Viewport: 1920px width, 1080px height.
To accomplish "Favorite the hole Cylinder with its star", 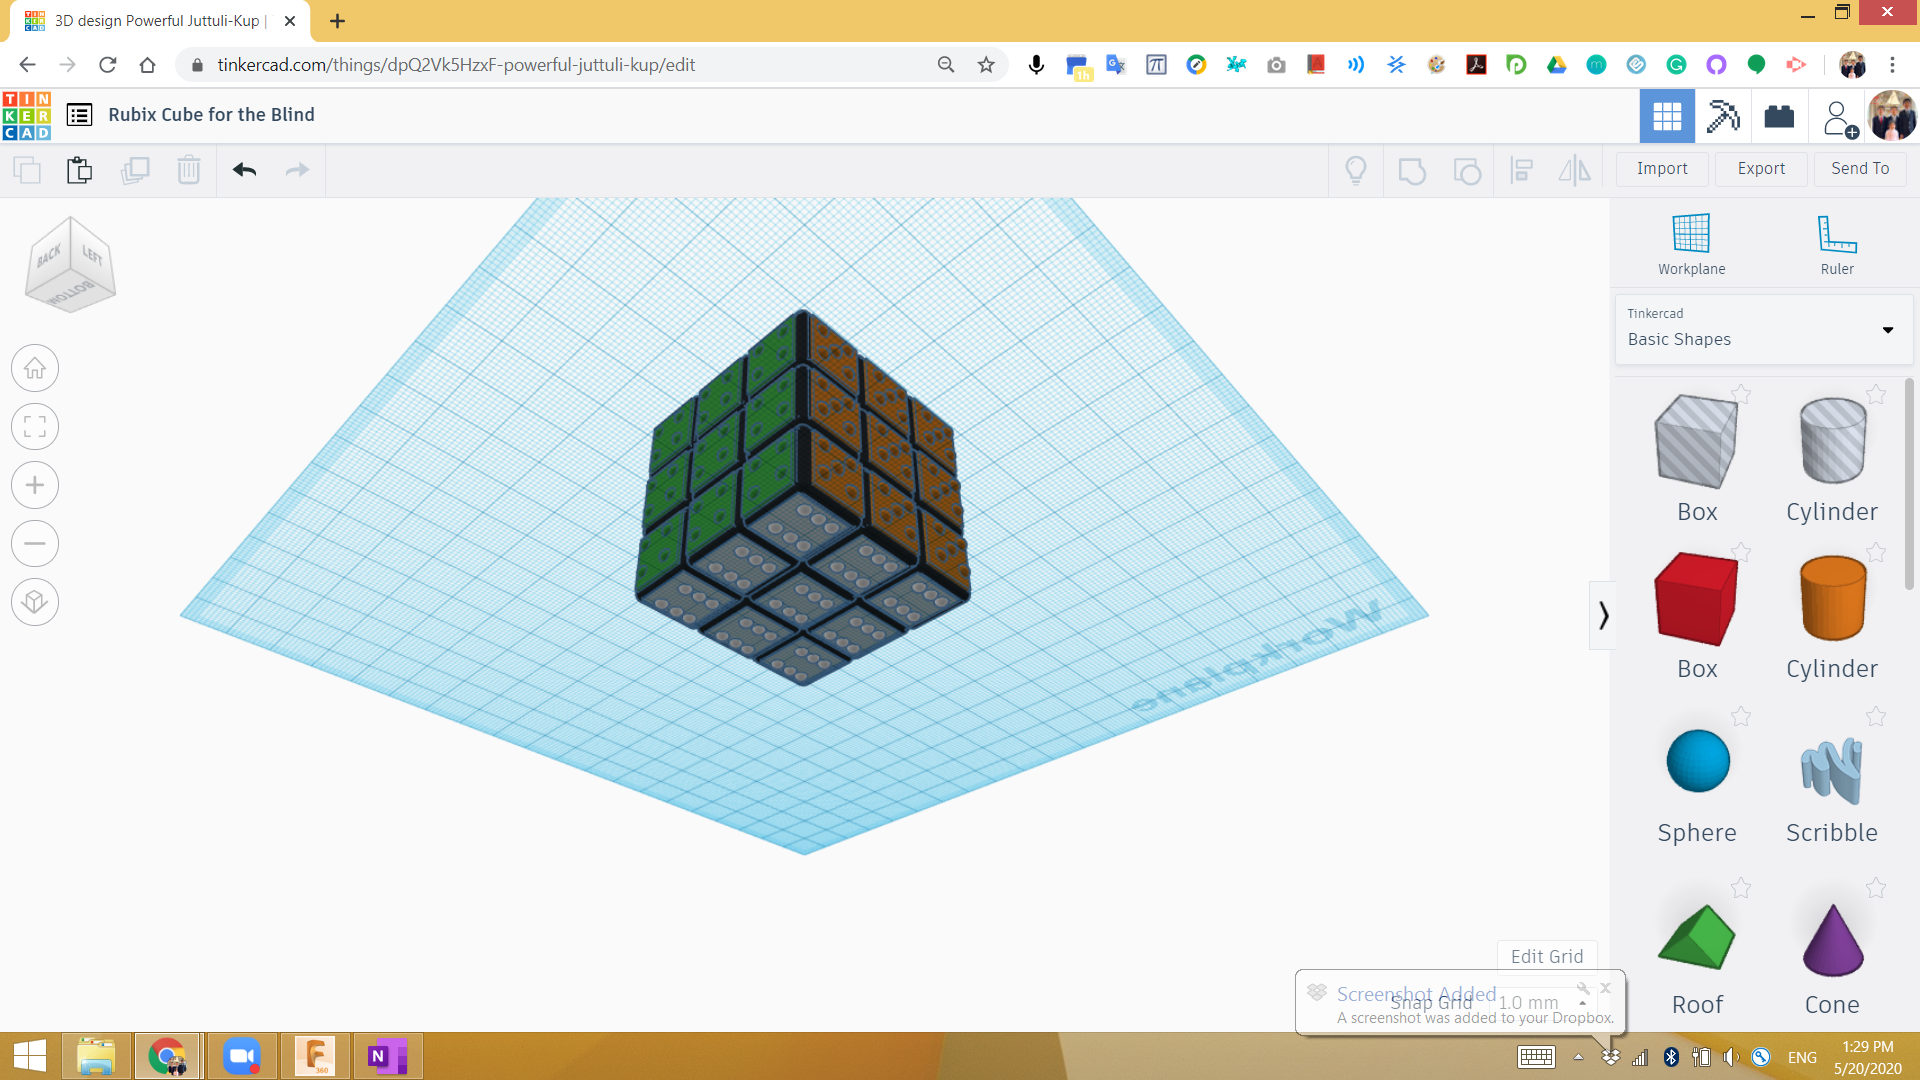I will [x=1876, y=394].
